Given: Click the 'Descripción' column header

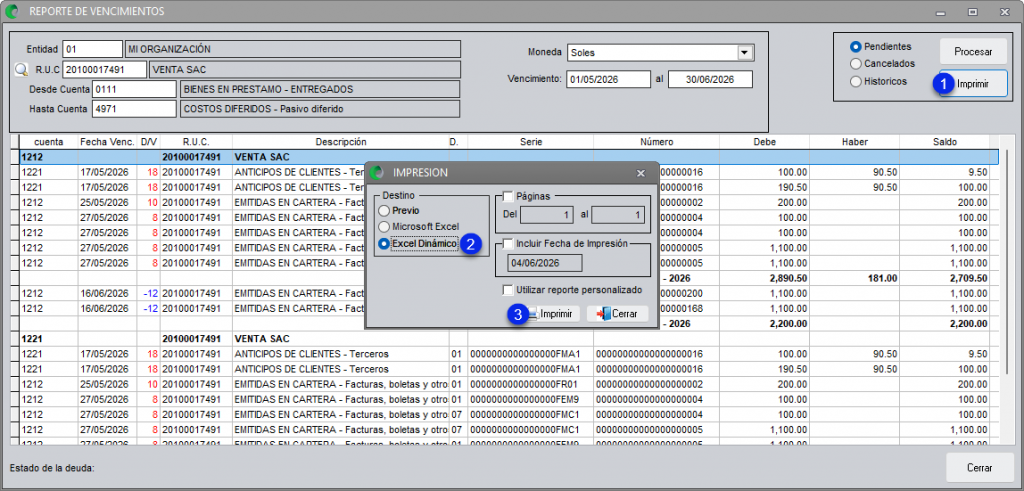Looking at the screenshot, I should coord(340,142).
